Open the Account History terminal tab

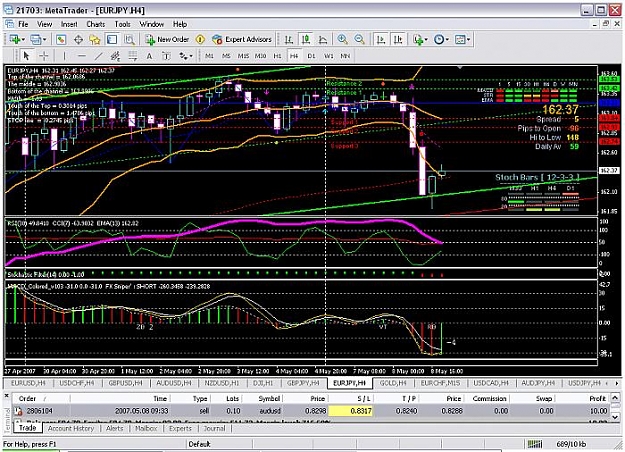tap(71, 428)
